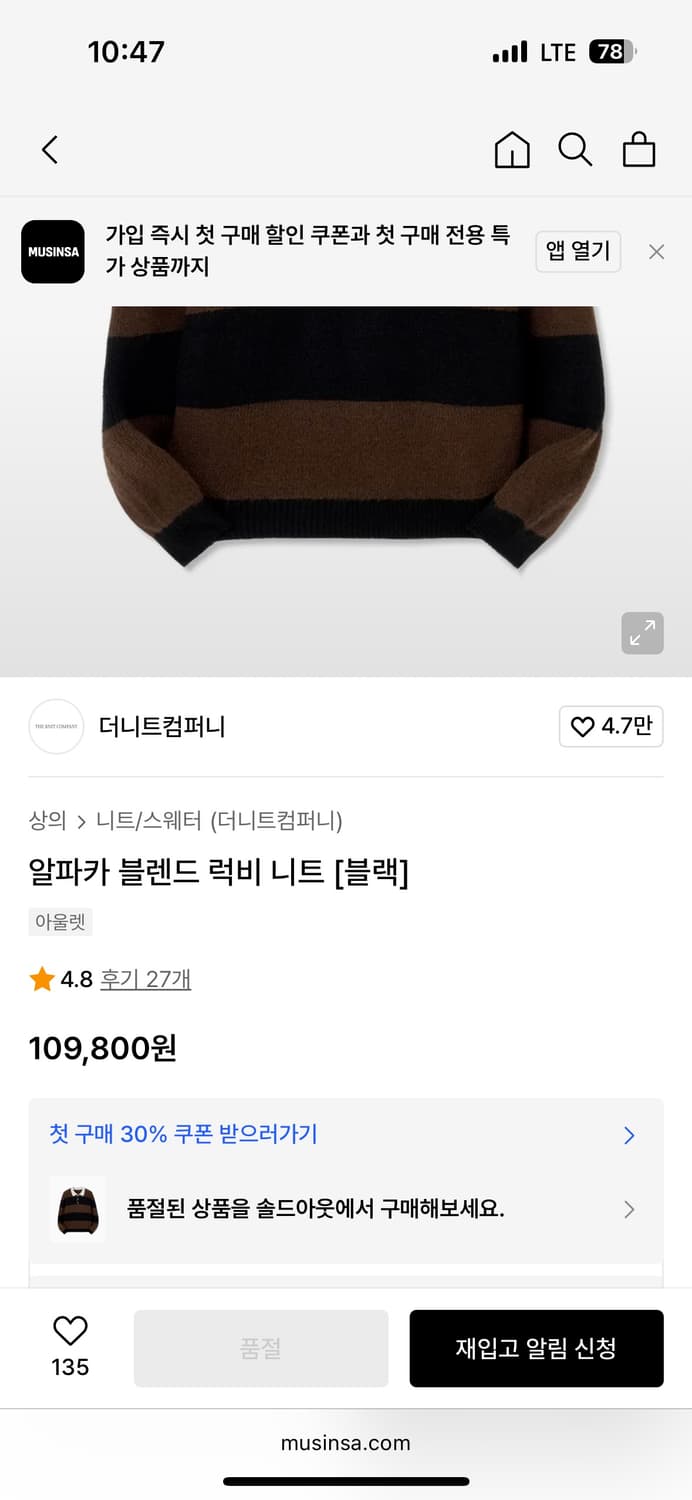
Task: Go to the homepage via the home icon
Action: coord(511,150)
